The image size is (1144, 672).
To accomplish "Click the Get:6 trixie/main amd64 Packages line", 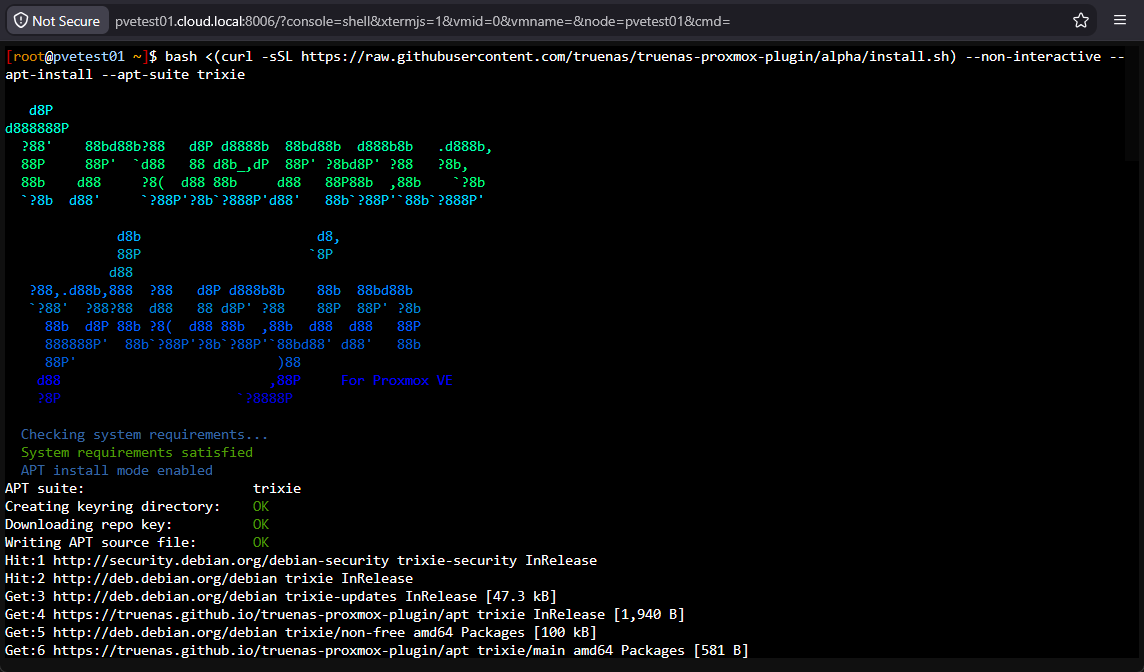I will (x=377, y=650).
